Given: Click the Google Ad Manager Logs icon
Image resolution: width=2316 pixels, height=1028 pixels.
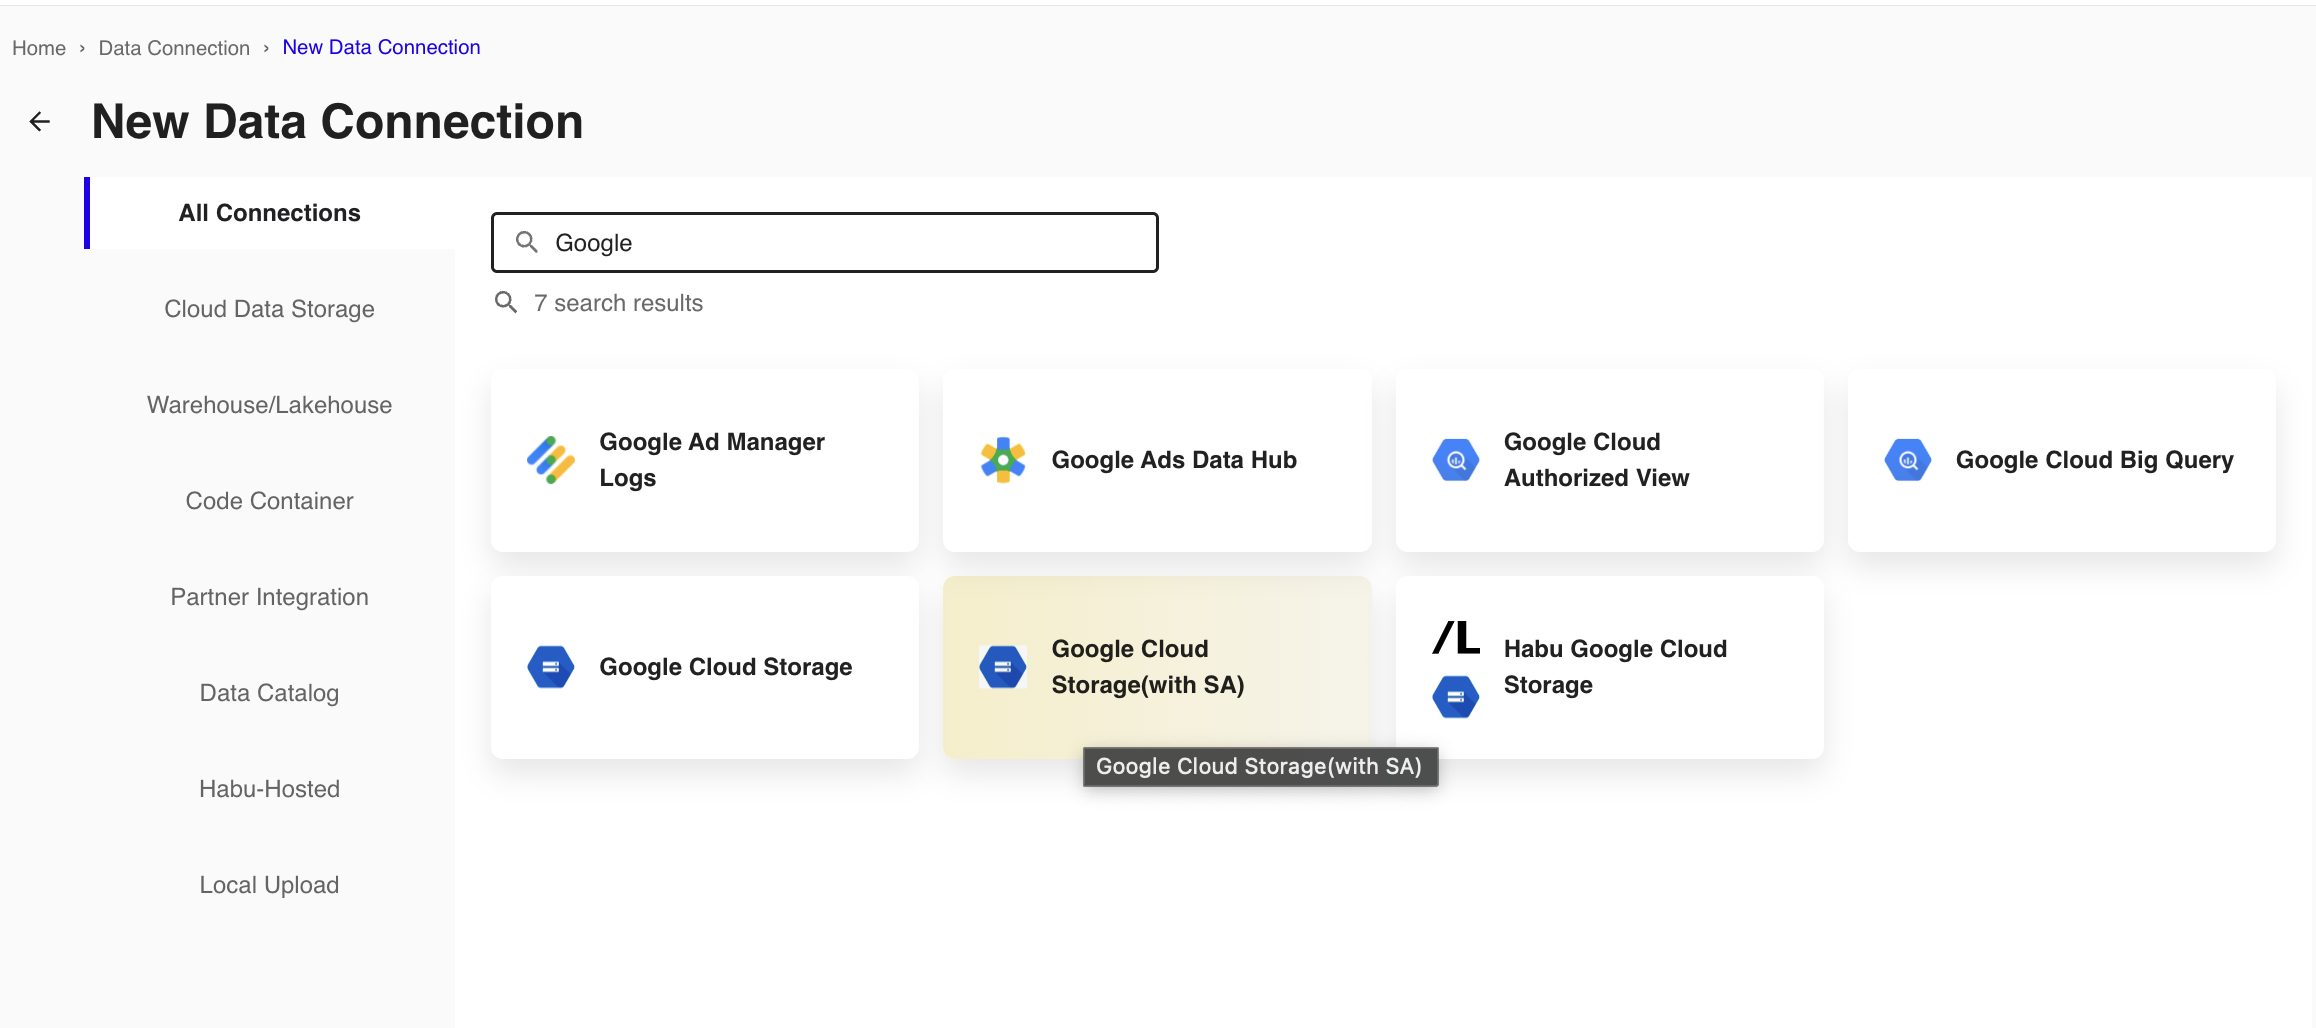Looking at the screenshot, I should 551,460.
